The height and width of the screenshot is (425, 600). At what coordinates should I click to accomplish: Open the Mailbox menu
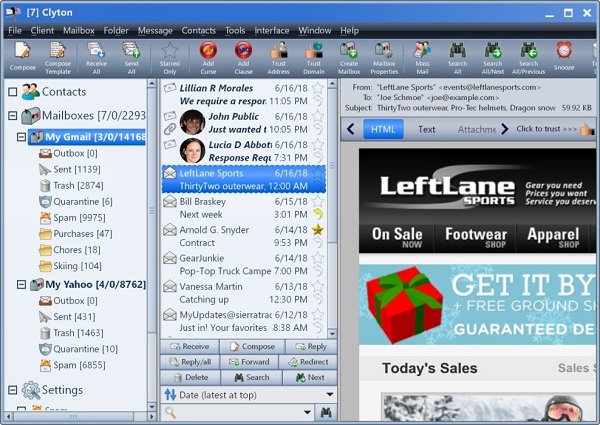pos(79,31)
